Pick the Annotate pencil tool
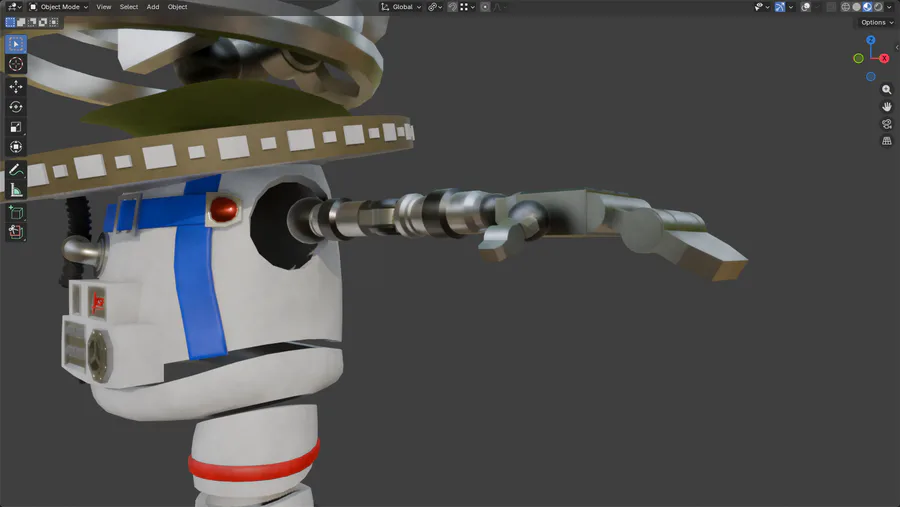This screenshot has height=507, width=900. [x=15, y=169]
